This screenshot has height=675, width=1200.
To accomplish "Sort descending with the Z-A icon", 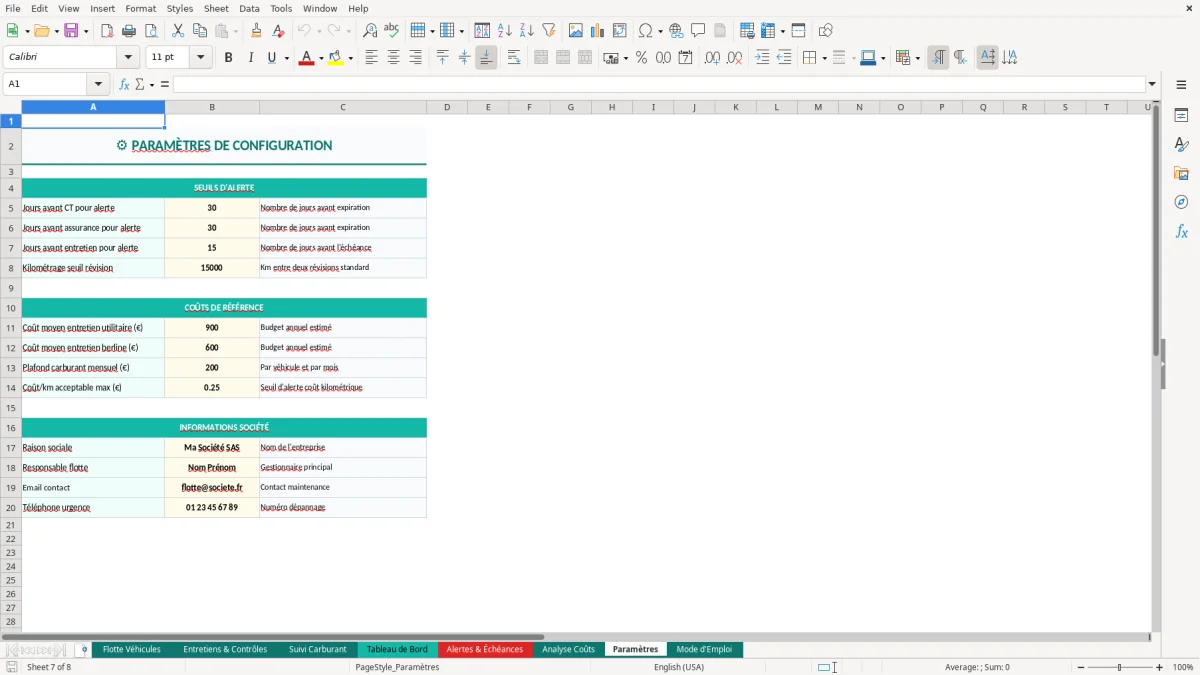I will 527,31.
